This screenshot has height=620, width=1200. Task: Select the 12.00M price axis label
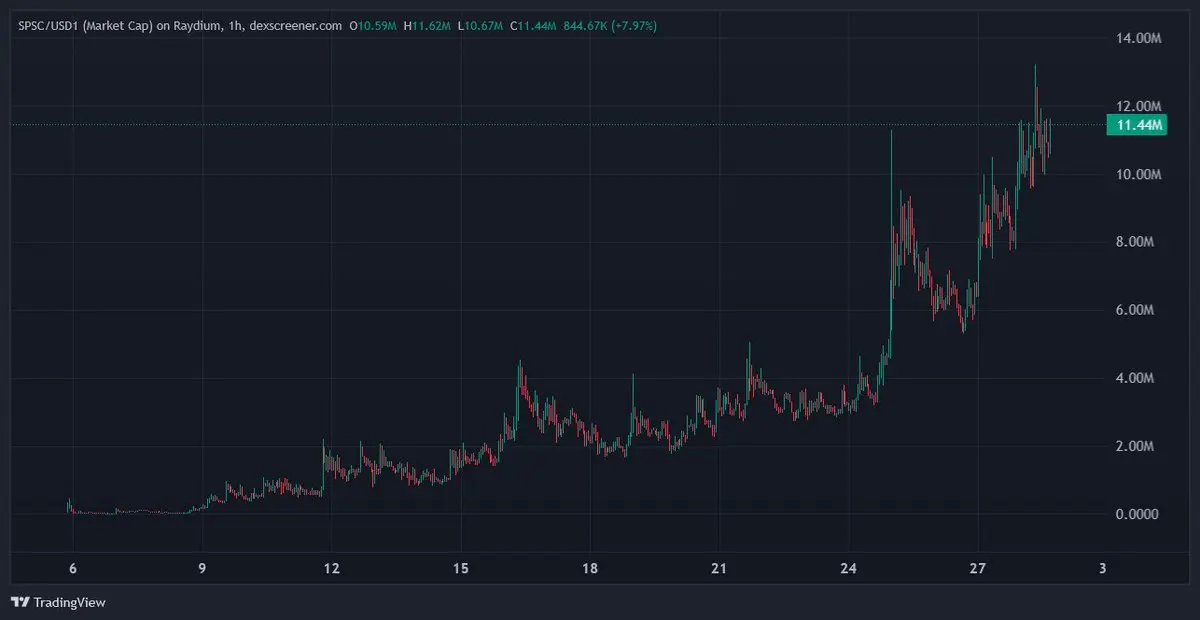(x=1139, y=106)
